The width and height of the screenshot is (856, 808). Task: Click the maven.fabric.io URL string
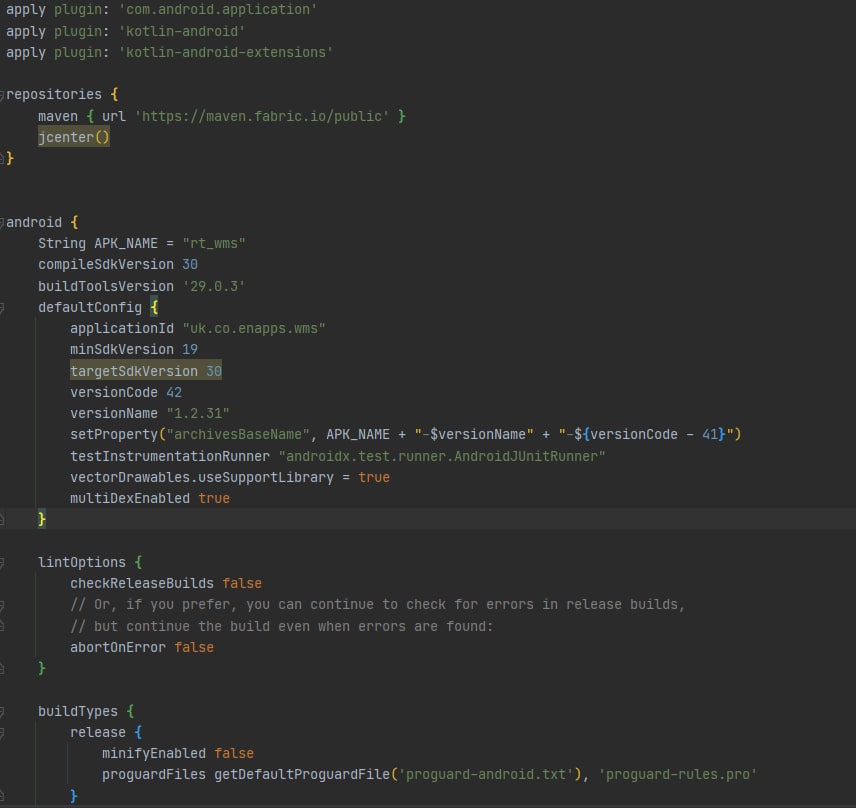pos(262,116)
